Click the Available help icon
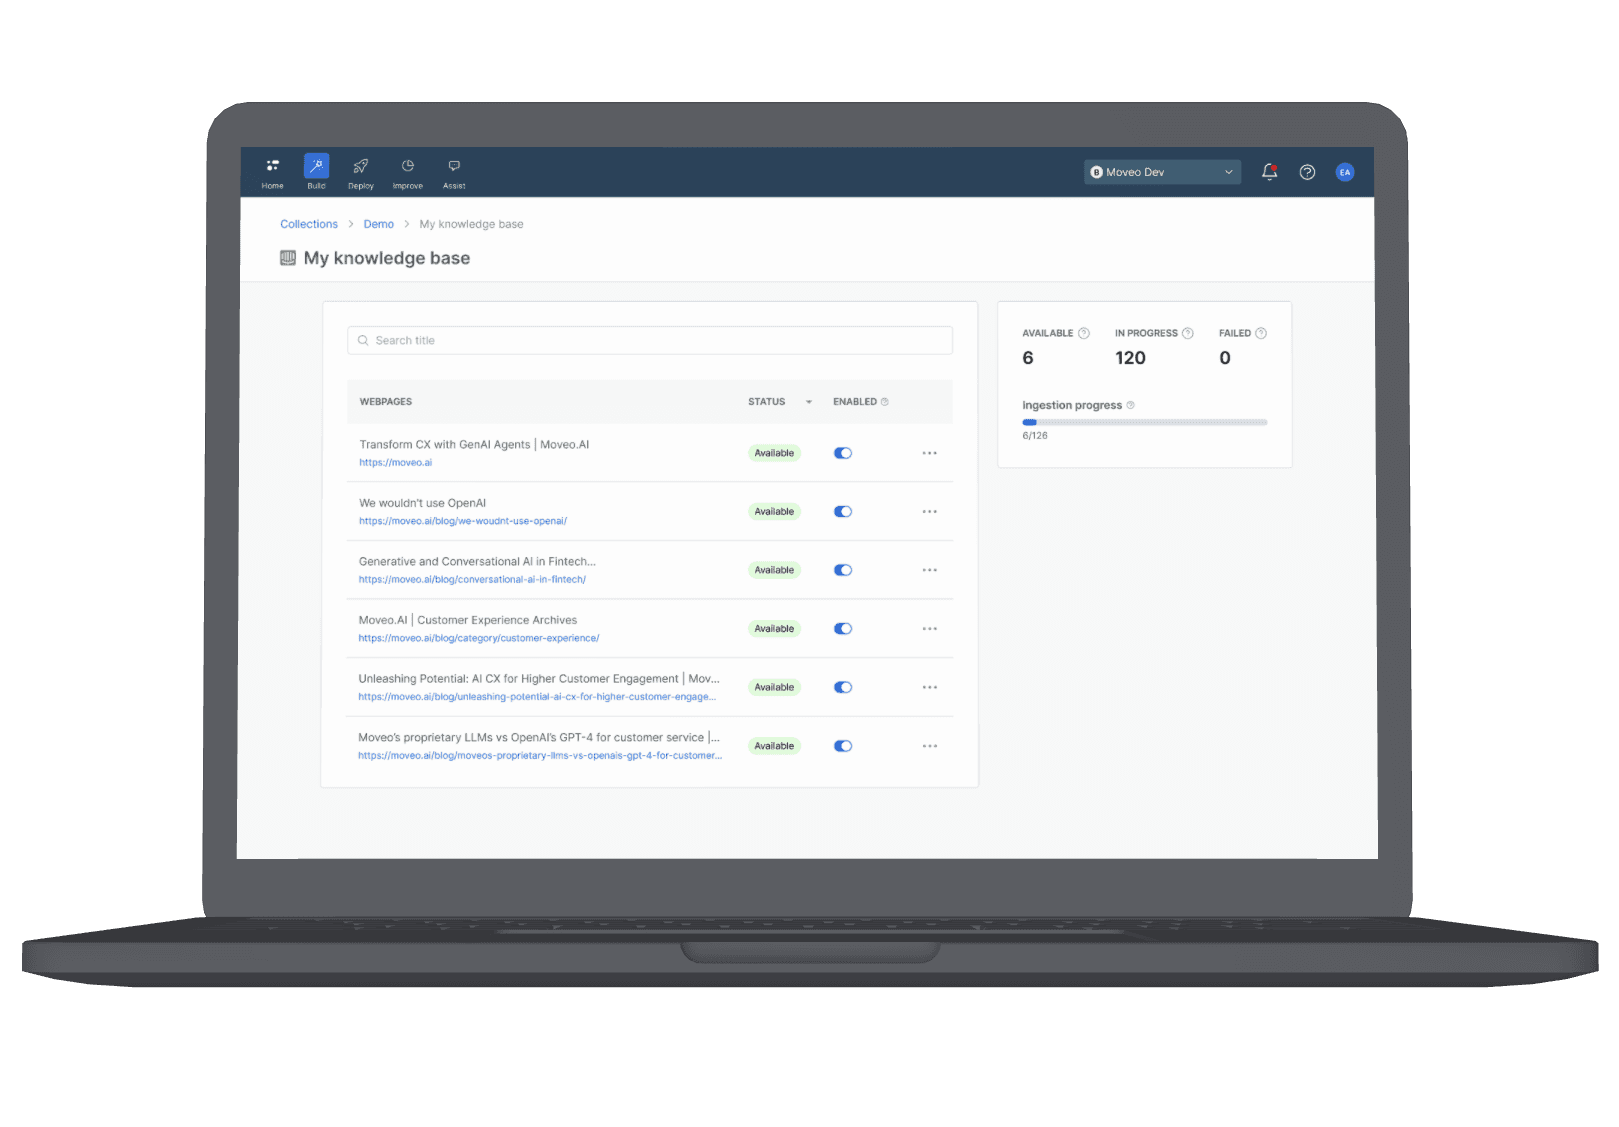Screen dimensions: 1619x1127 (1084, 333)
